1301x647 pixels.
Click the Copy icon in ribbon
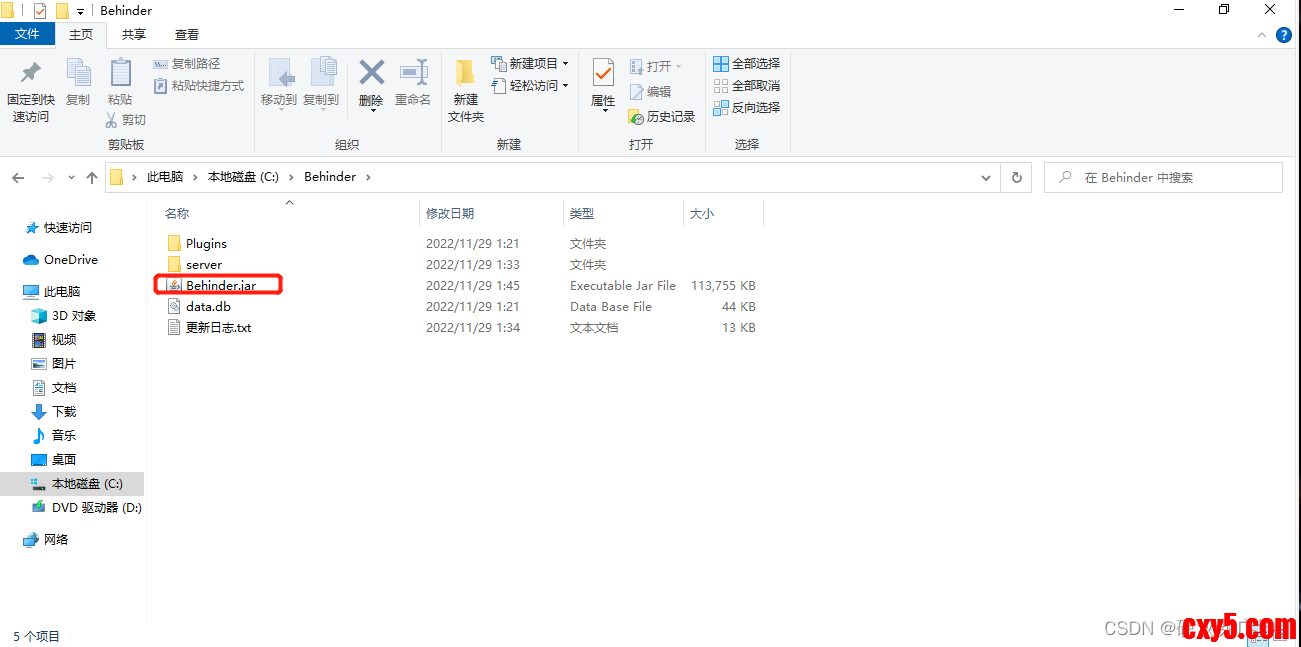(x=78, y=74)
